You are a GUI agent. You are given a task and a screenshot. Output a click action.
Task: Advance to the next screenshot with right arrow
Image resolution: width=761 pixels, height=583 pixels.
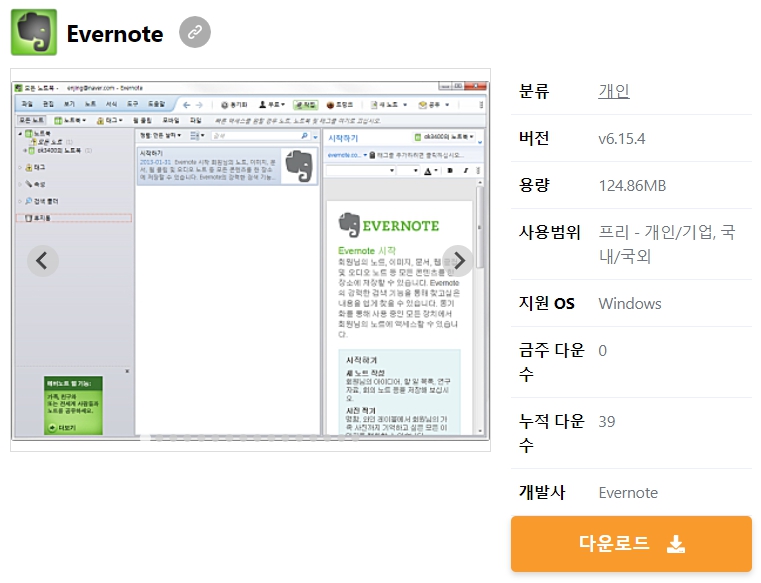458,261
